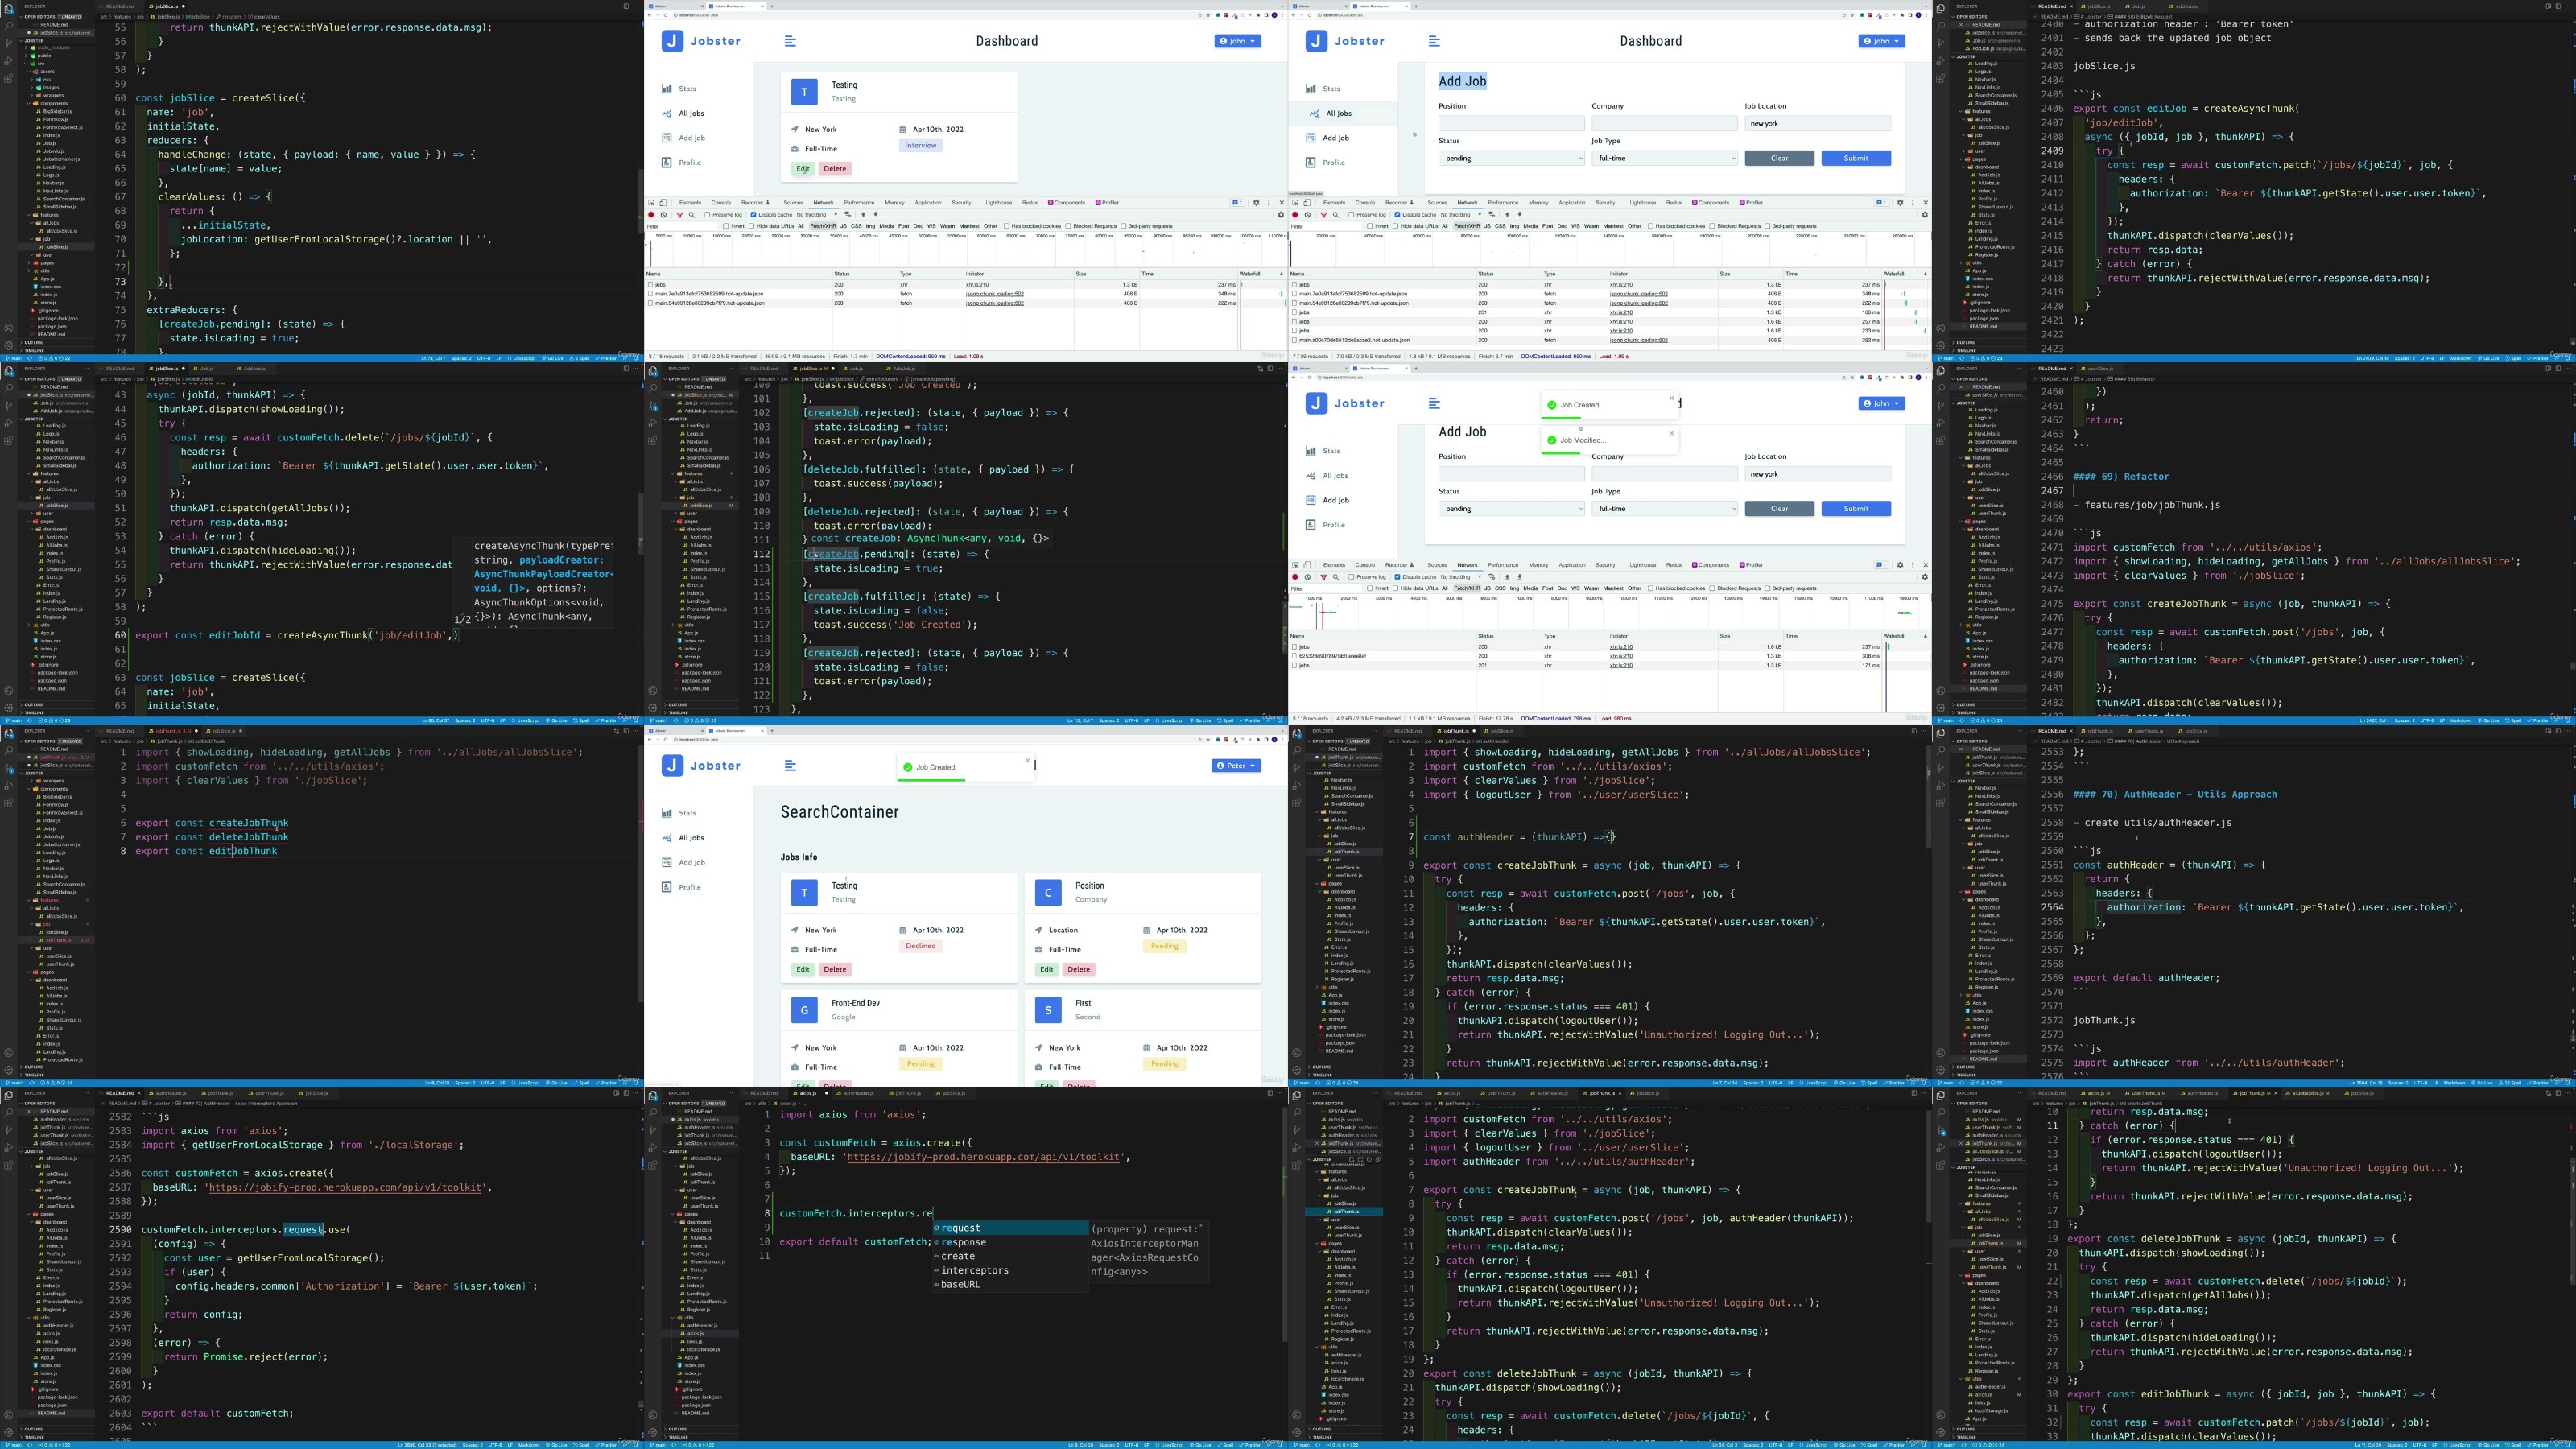Close the Job Modified toast notification

tap(1671, 433)
